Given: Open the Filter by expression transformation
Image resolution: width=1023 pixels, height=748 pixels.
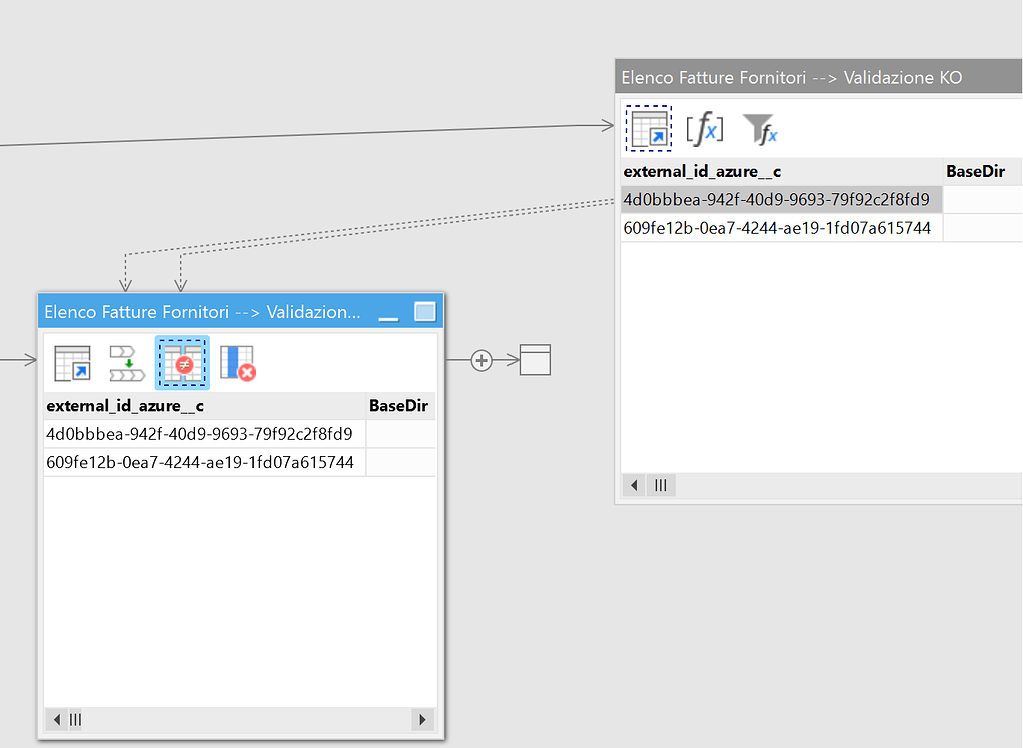Looking at the screenshot, I should point(759,127).
